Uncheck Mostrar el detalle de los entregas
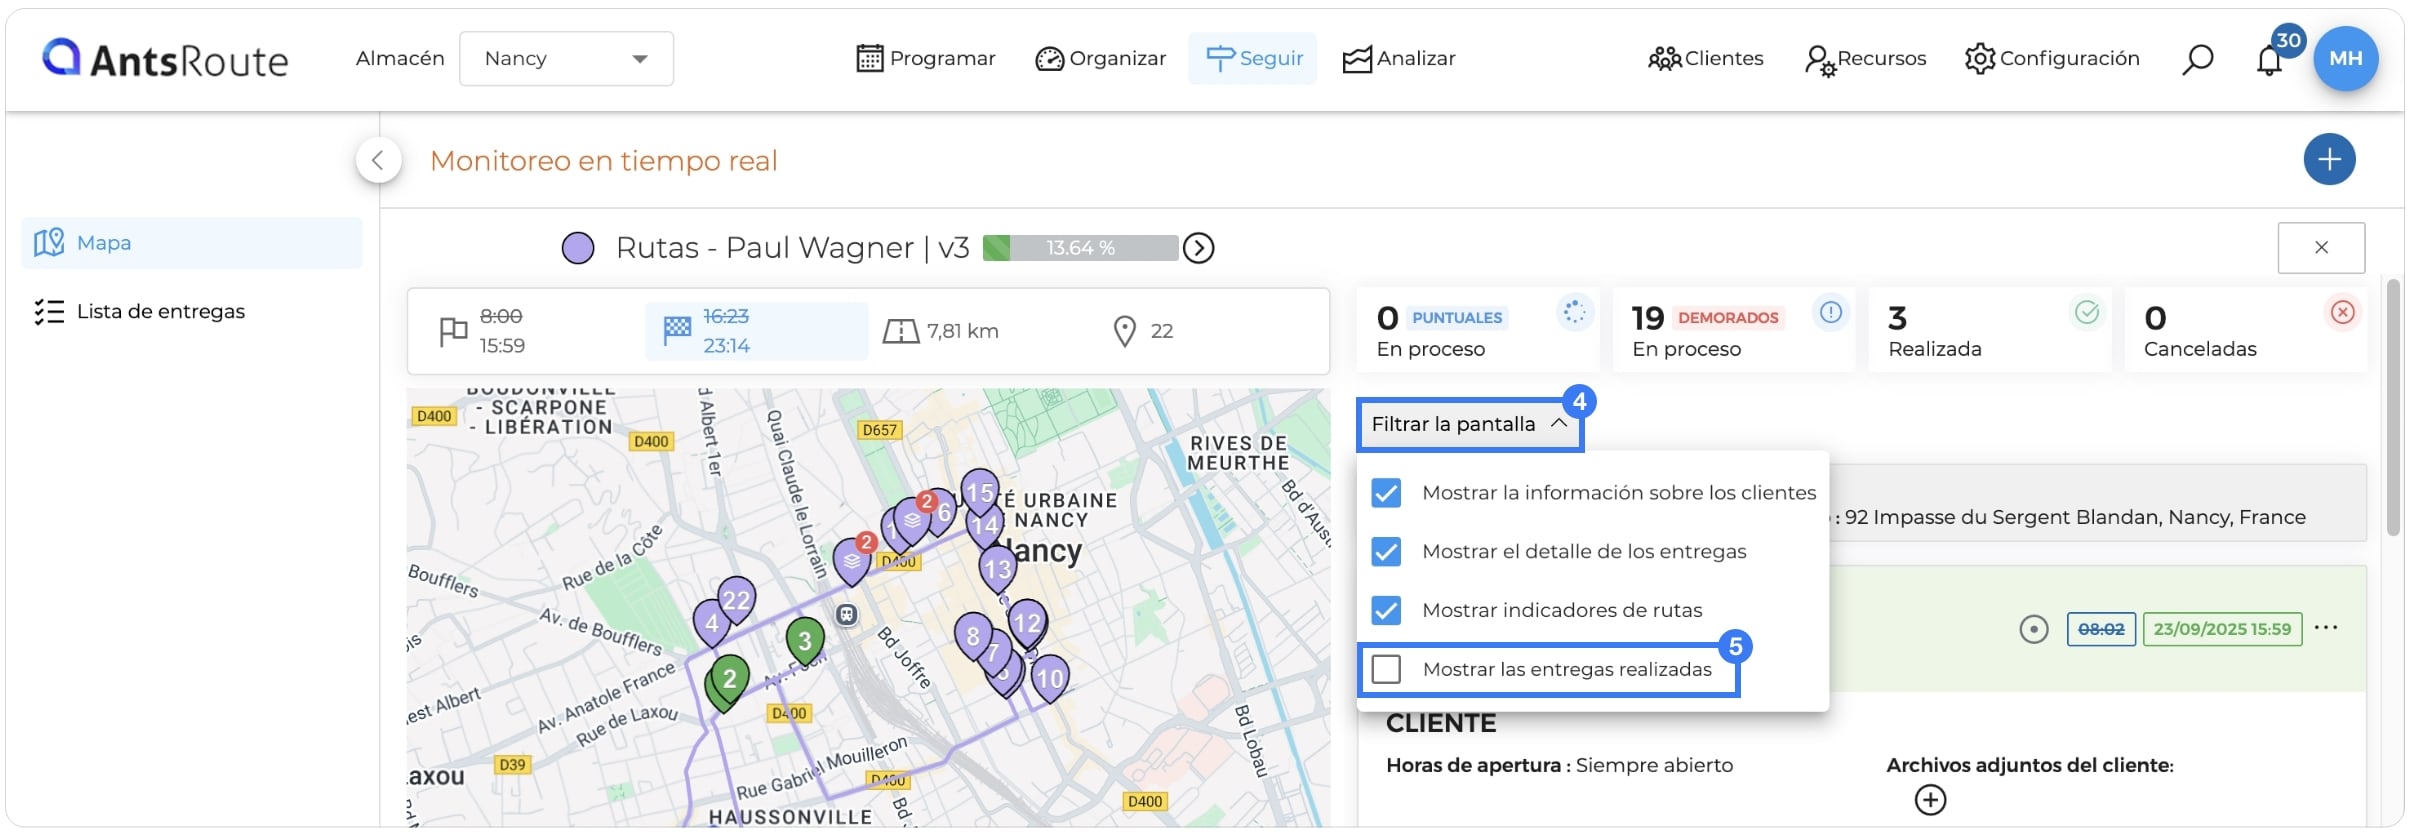Viewport: 2410px width, 837px height. coord(1386,552)
